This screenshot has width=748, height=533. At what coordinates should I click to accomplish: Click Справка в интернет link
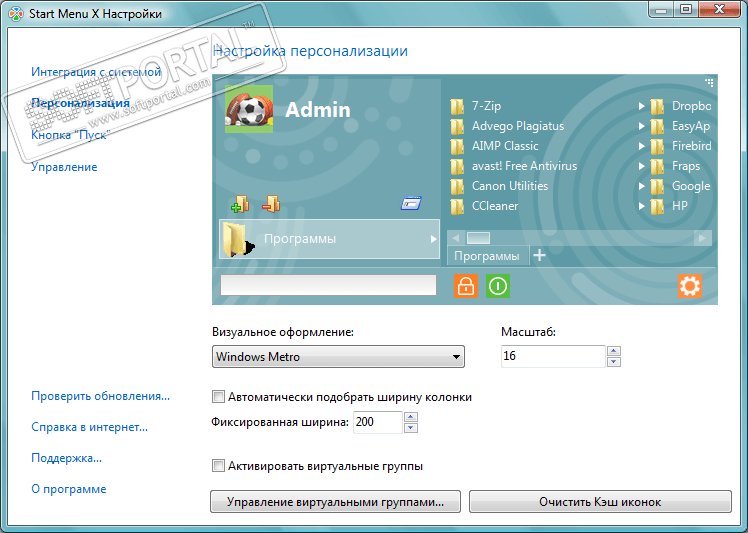tap(89, 427)
